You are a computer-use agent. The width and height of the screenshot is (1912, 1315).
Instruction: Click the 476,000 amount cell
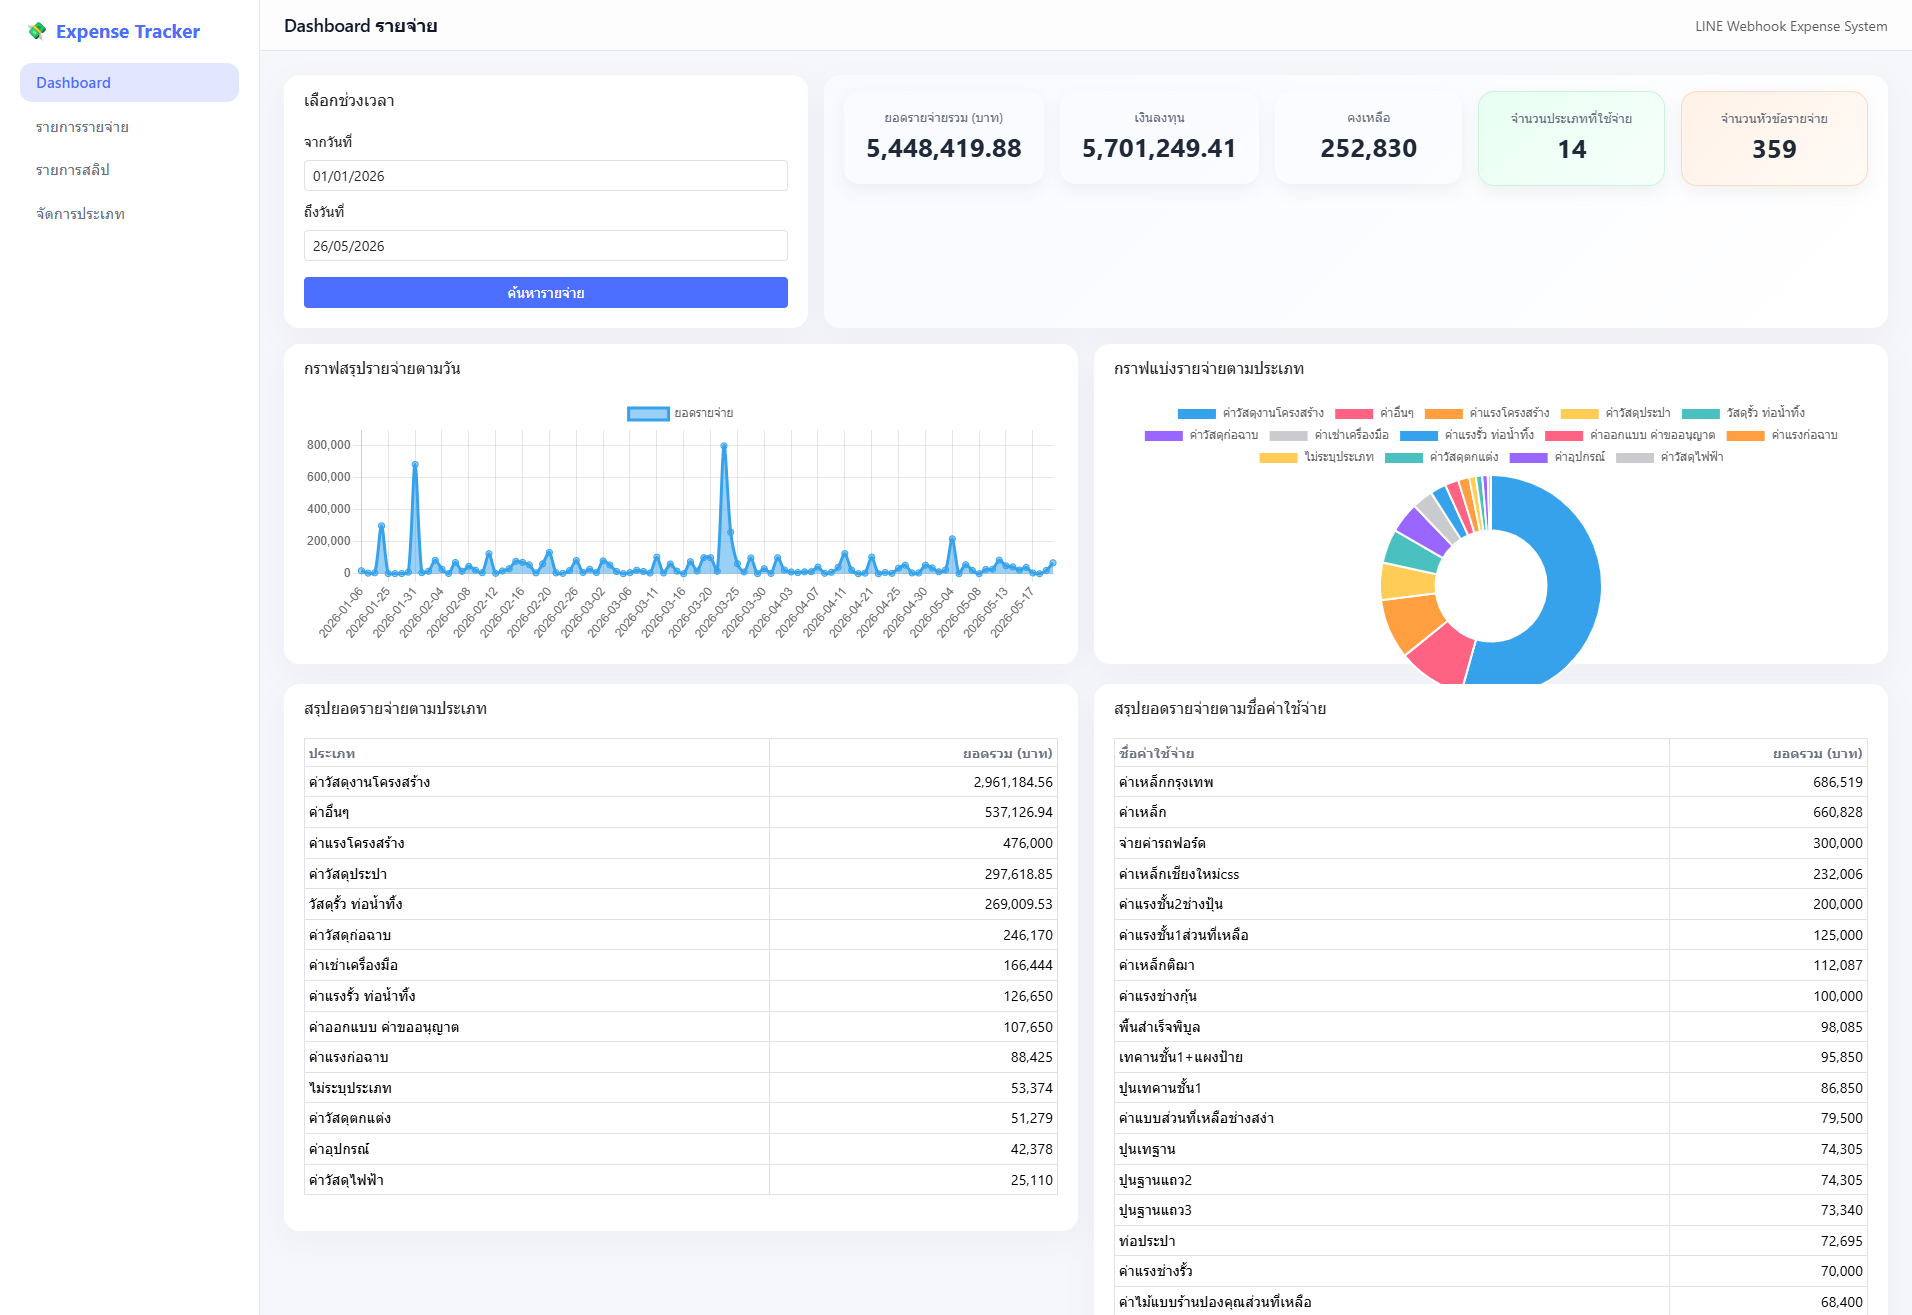(x=913, y=843)
